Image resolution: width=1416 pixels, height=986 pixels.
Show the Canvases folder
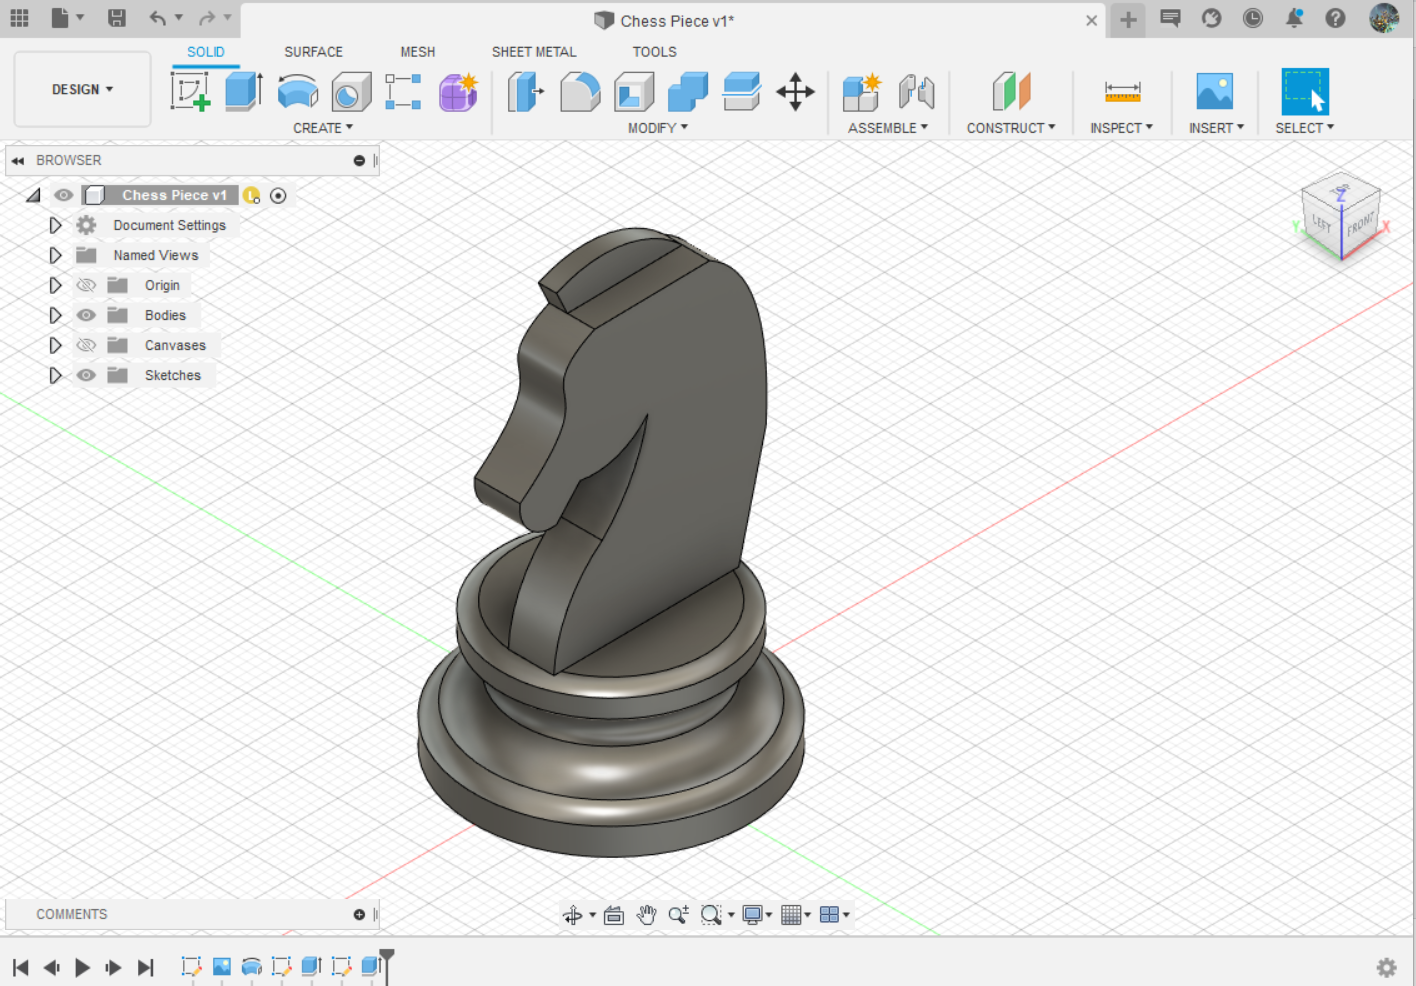(87, 345)
